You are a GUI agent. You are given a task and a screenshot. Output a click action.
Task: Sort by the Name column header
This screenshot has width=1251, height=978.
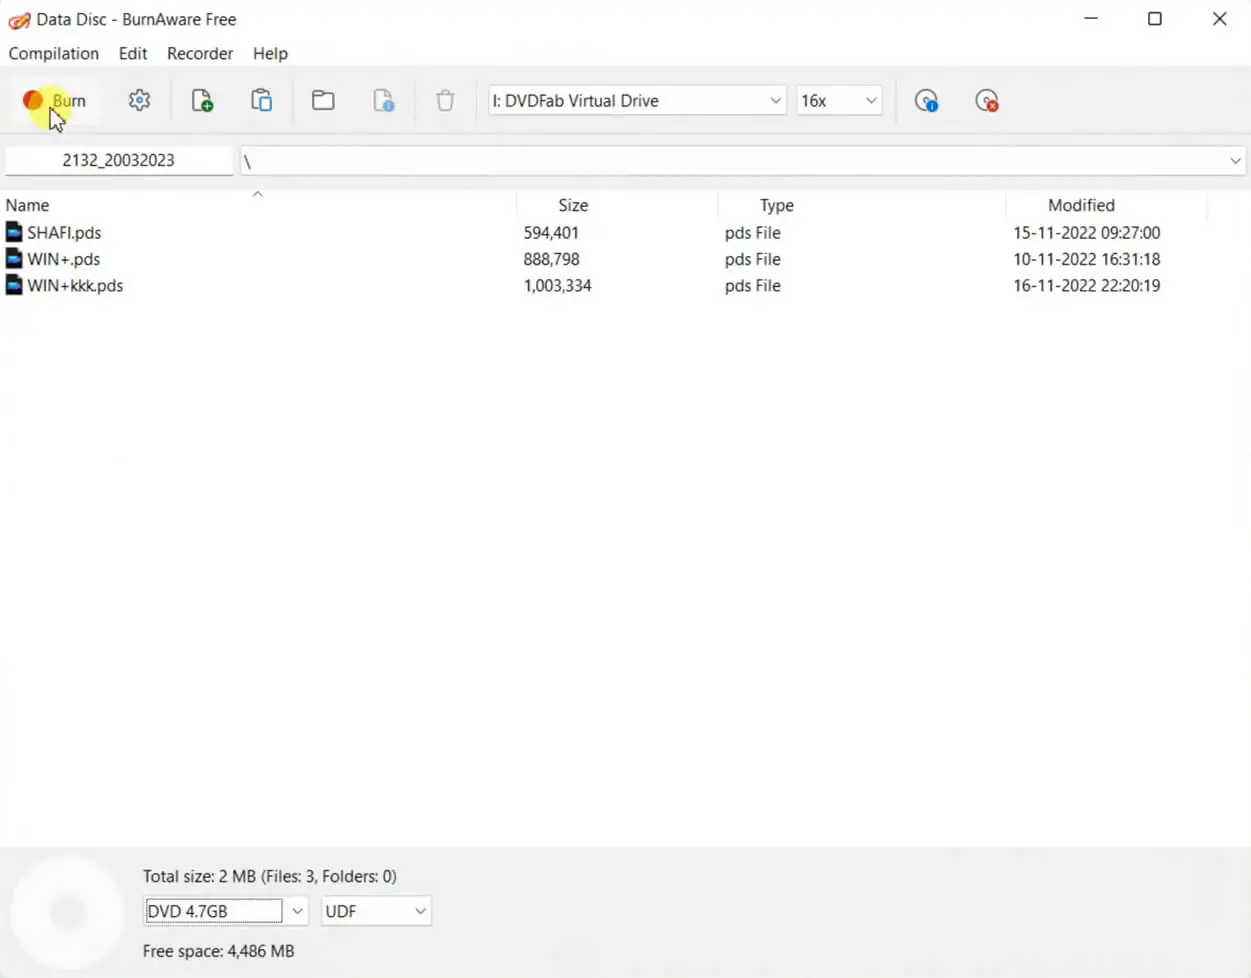click(258, 204)
